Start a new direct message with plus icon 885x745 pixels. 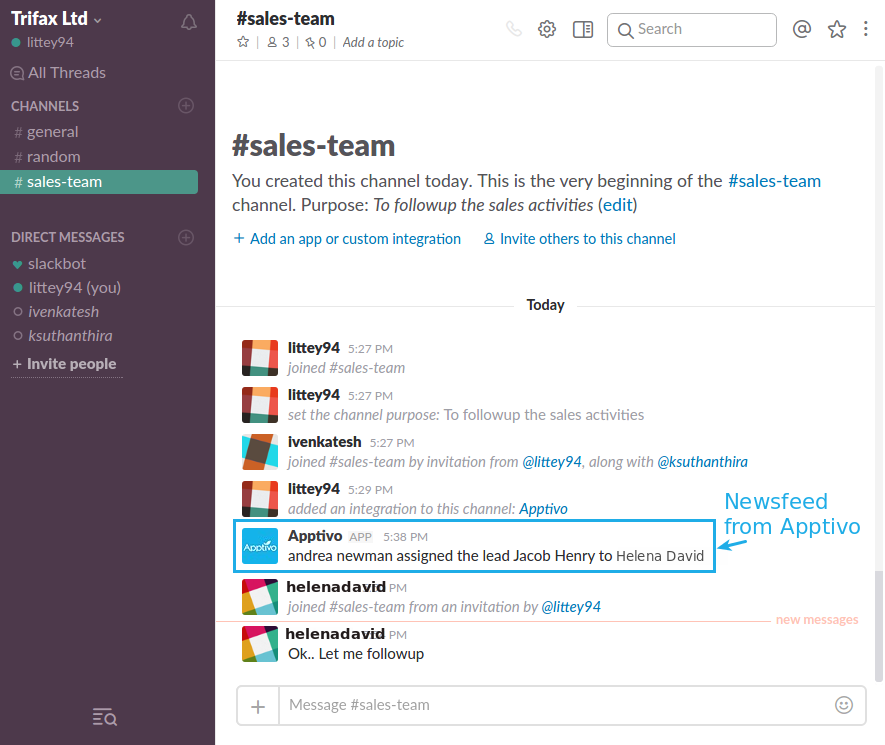point(186,237)
